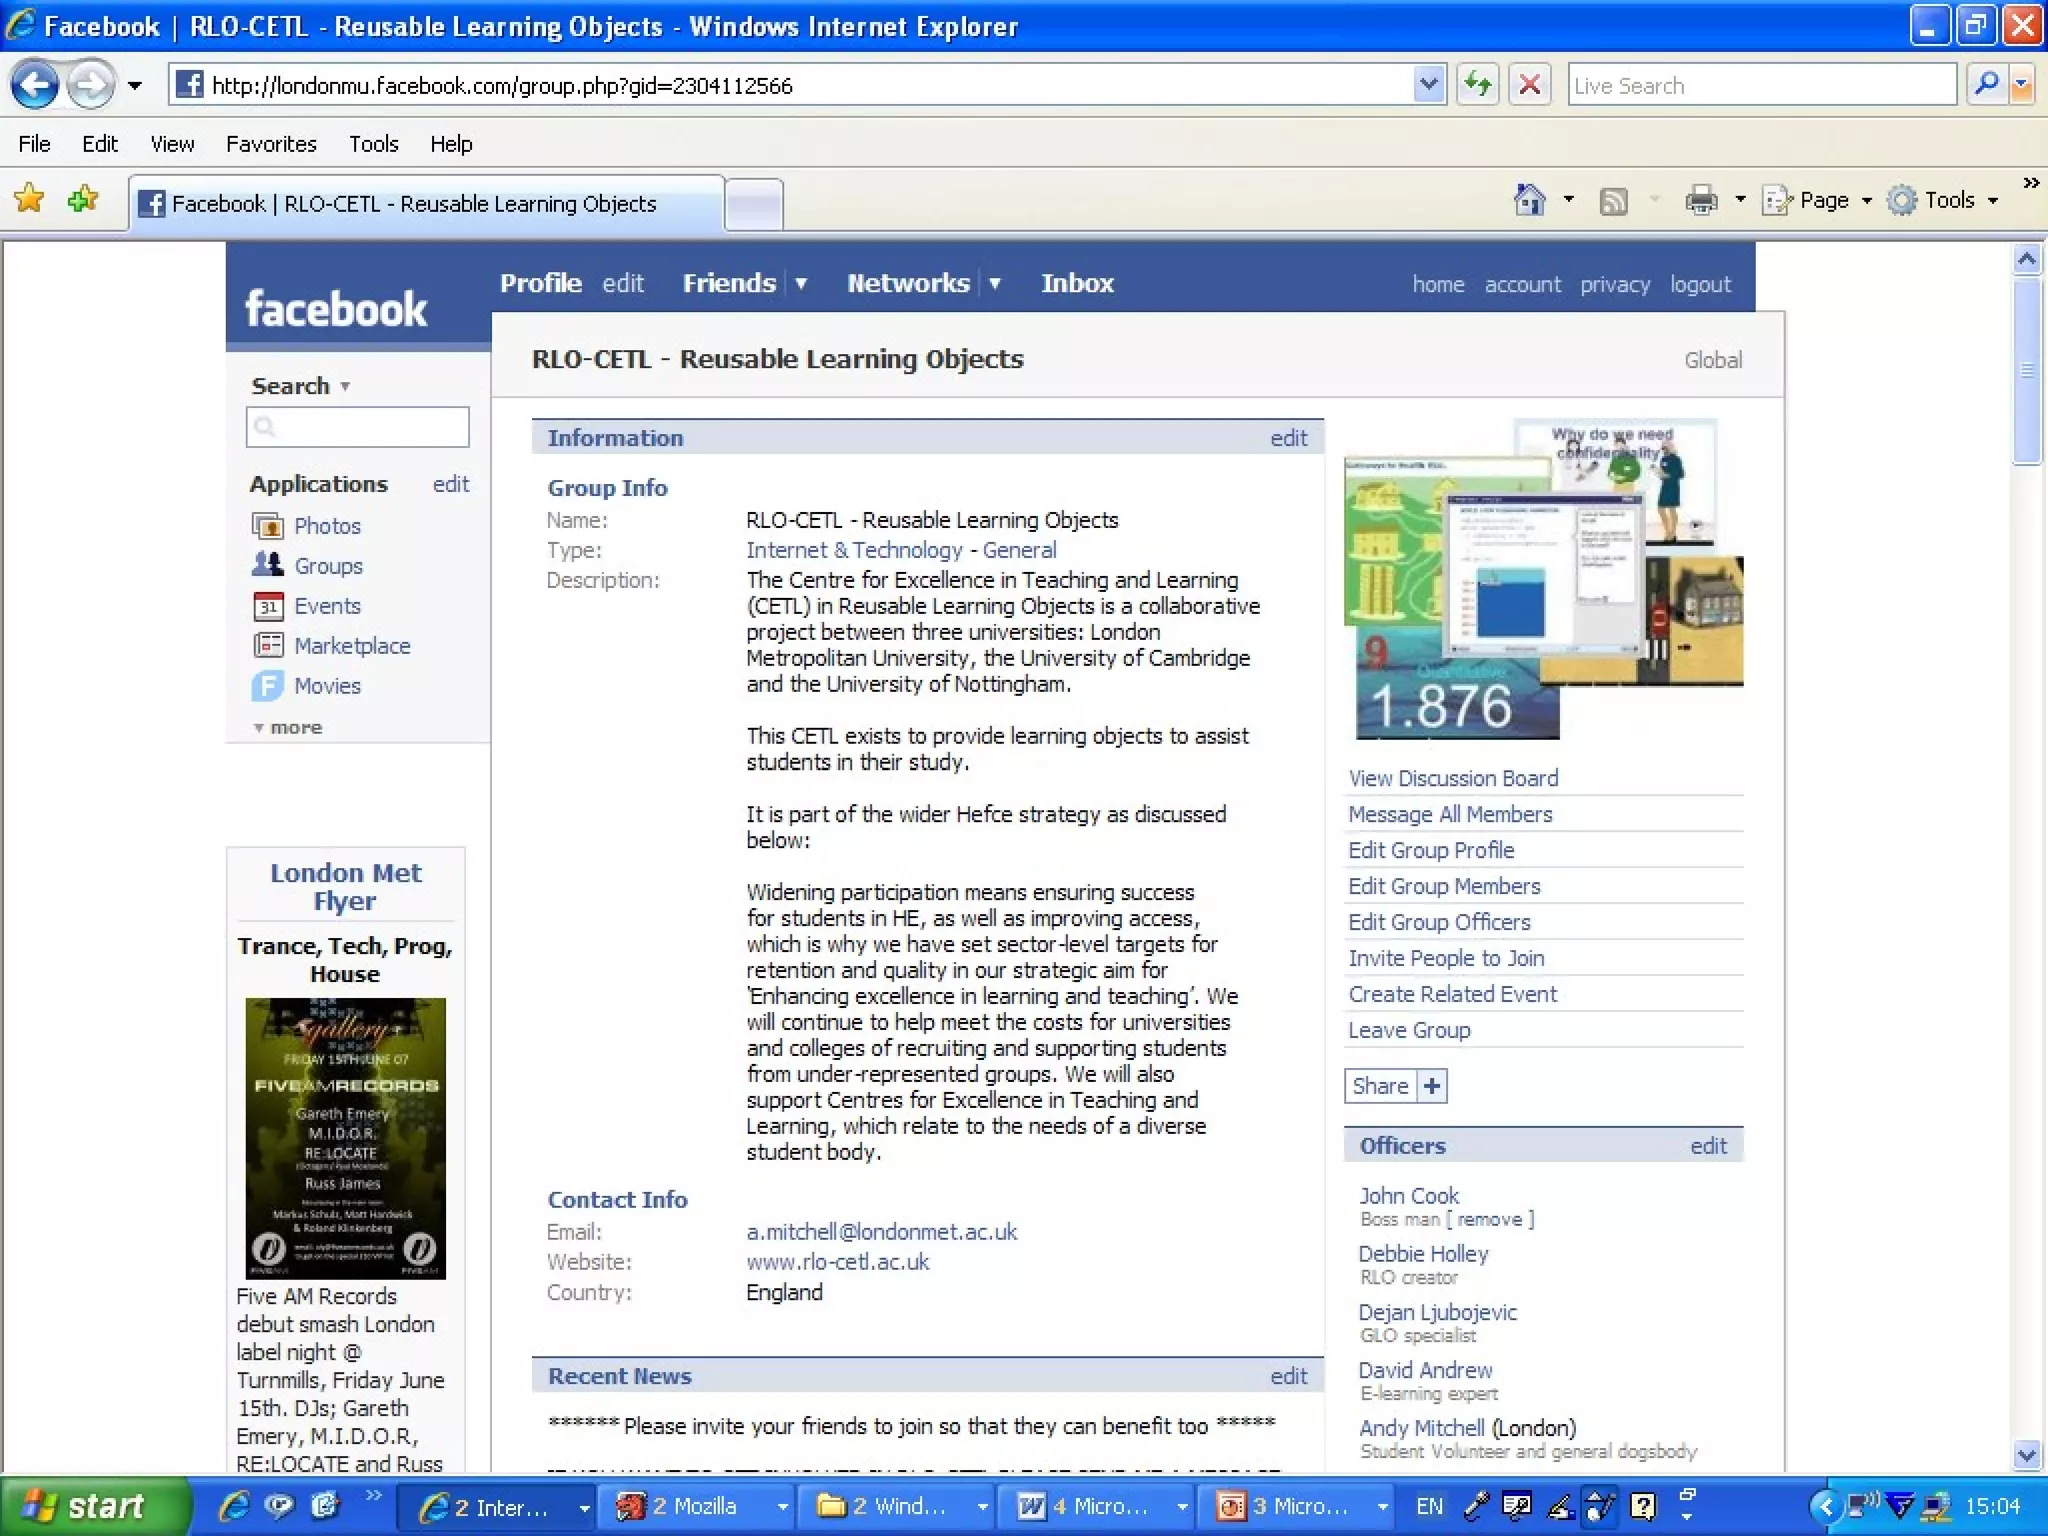Viewport: 2048px width, 1536px height.
Task: Open the View menu
Action: point(172,144)
